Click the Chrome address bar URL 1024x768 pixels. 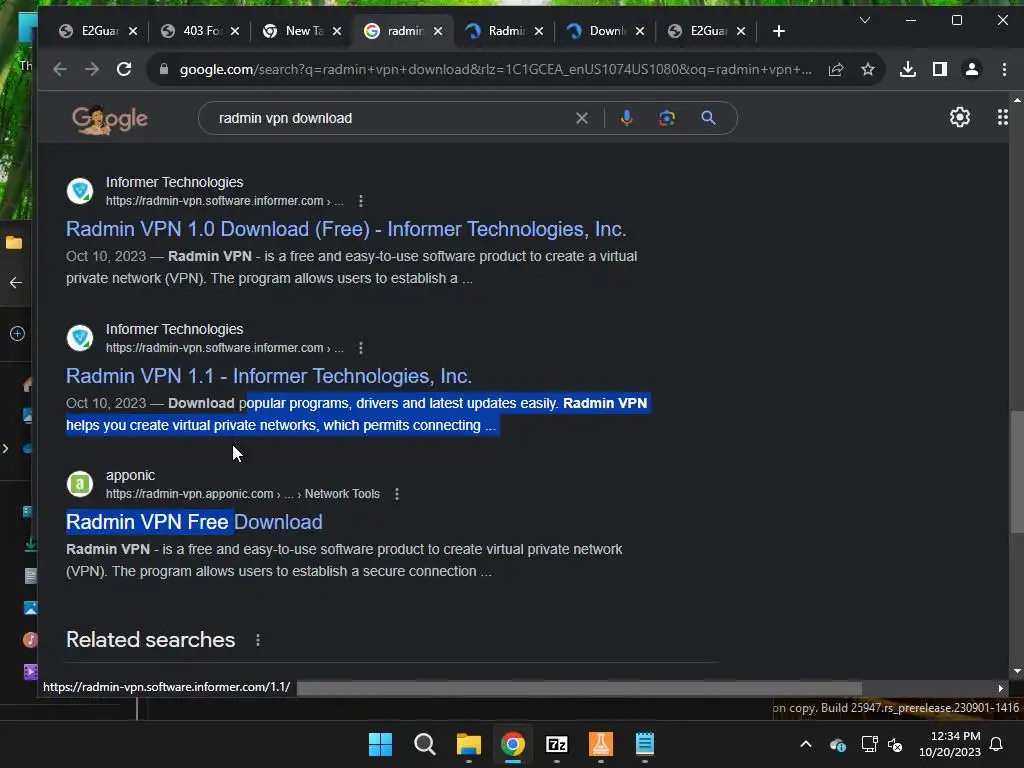pyautogui.click(x=495, y=69)
